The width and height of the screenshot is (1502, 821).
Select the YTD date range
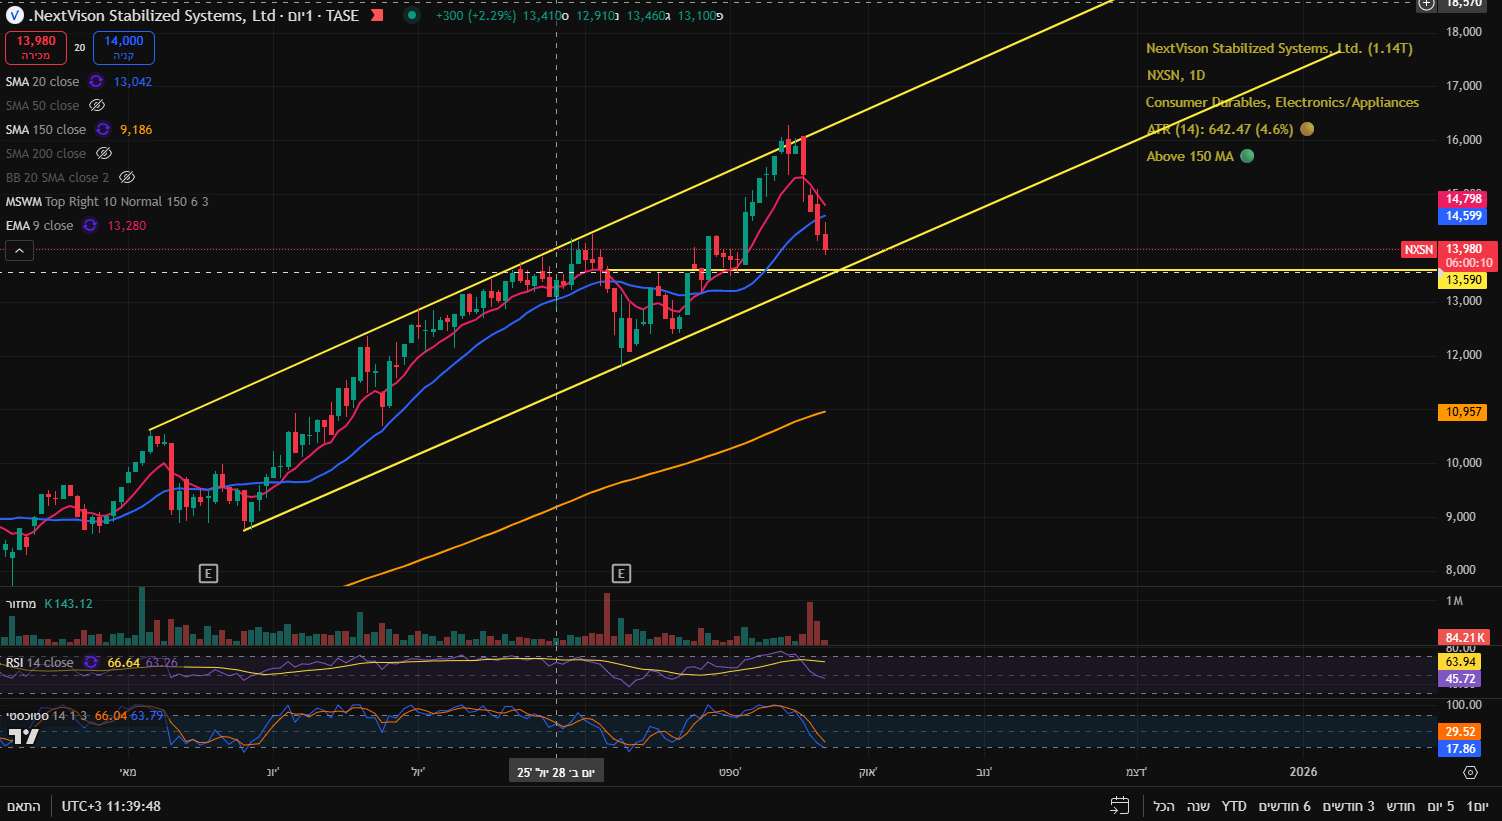(1234, 806)
